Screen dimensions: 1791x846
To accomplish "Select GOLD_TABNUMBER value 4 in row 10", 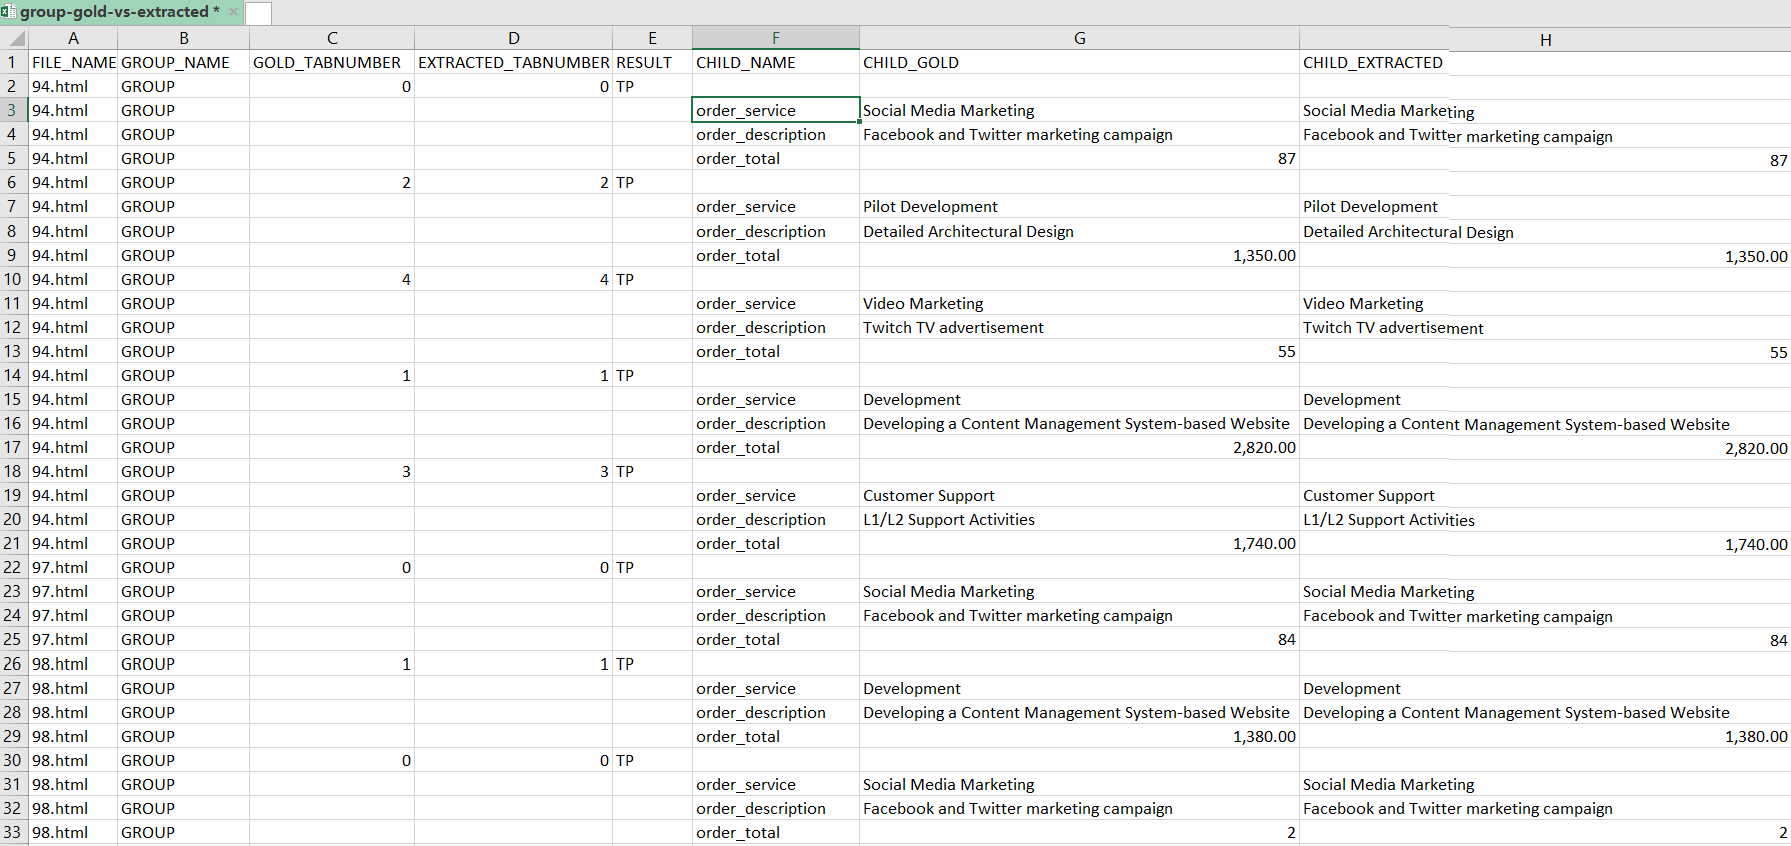I will click(x=332, y=279).
